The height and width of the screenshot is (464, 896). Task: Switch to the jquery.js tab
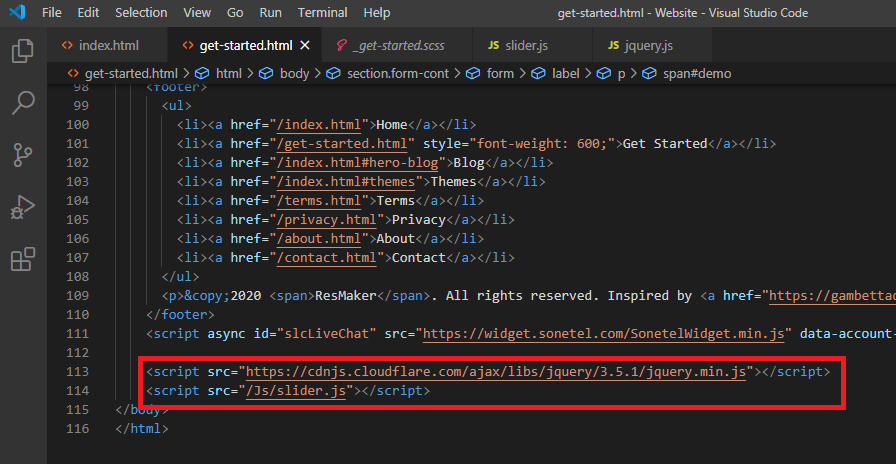tap(652, 46)
